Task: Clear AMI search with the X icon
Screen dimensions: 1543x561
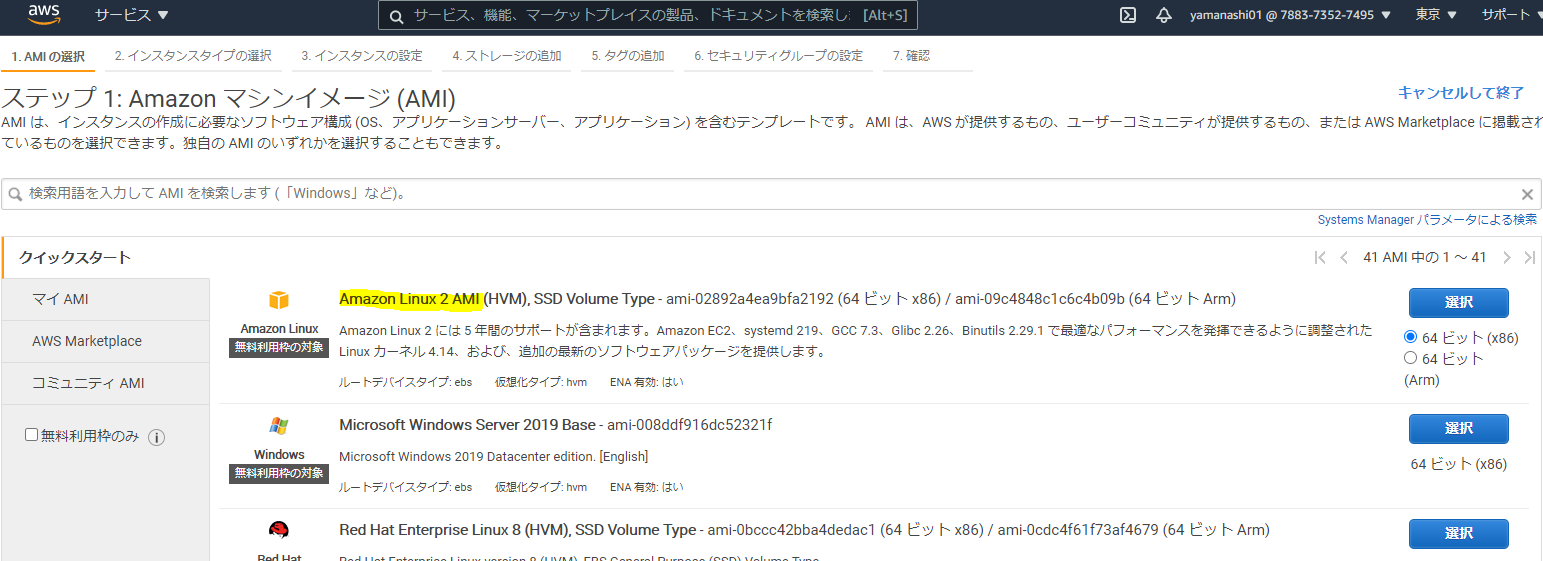Action: pos(1527,195)
